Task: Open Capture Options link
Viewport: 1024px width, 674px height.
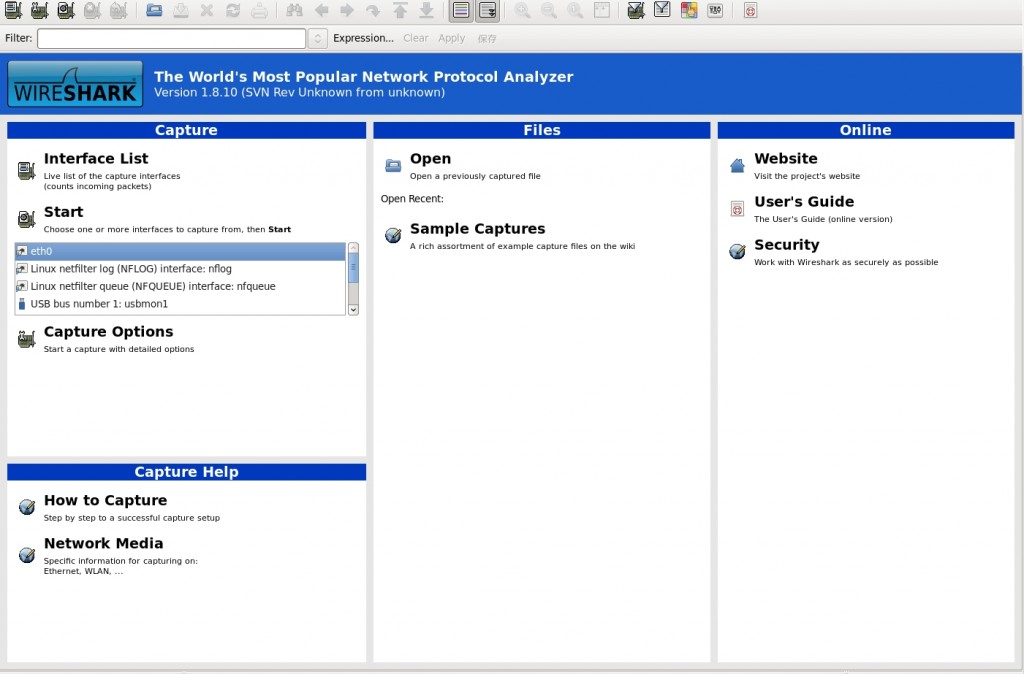Action: [x=108, y=332]
